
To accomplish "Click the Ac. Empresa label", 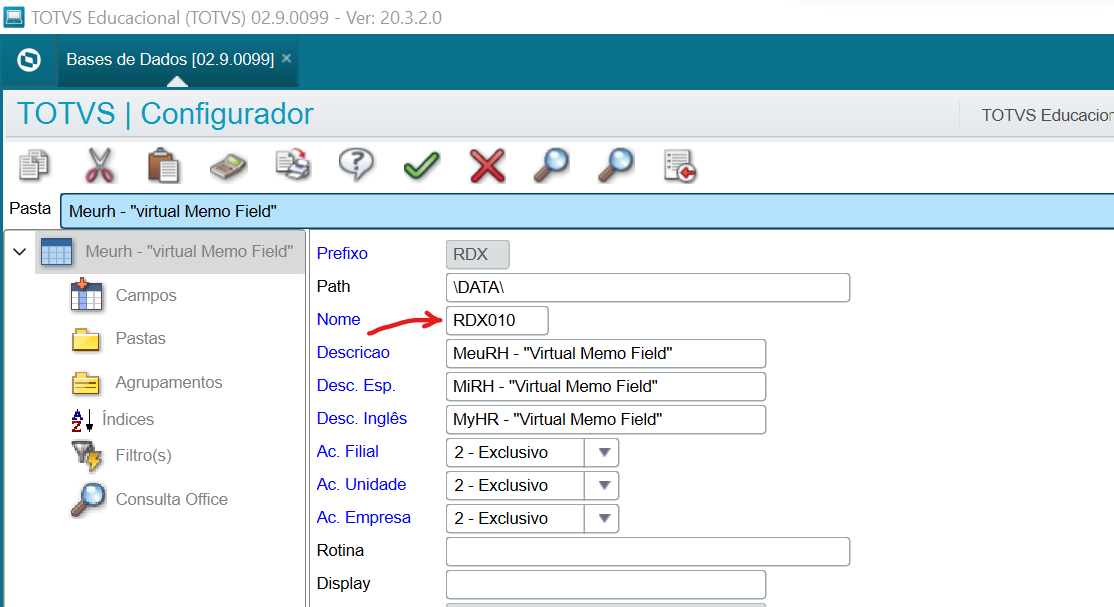I will 364,517.
